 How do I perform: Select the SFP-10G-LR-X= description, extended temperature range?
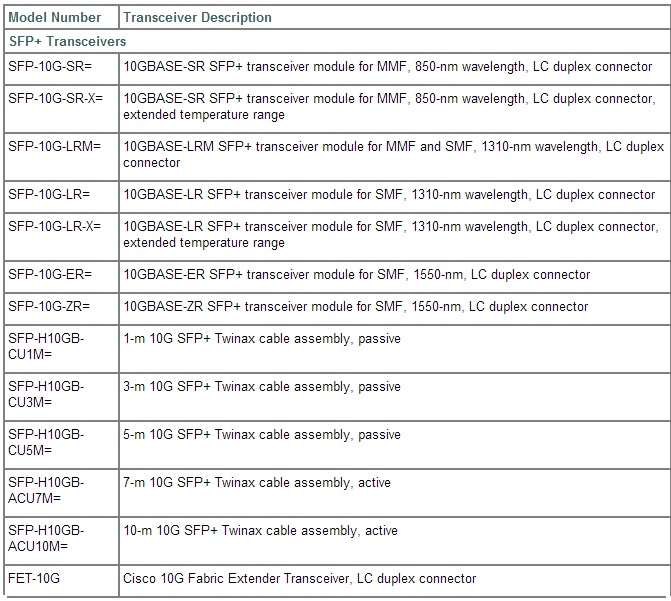pos(391,234)
